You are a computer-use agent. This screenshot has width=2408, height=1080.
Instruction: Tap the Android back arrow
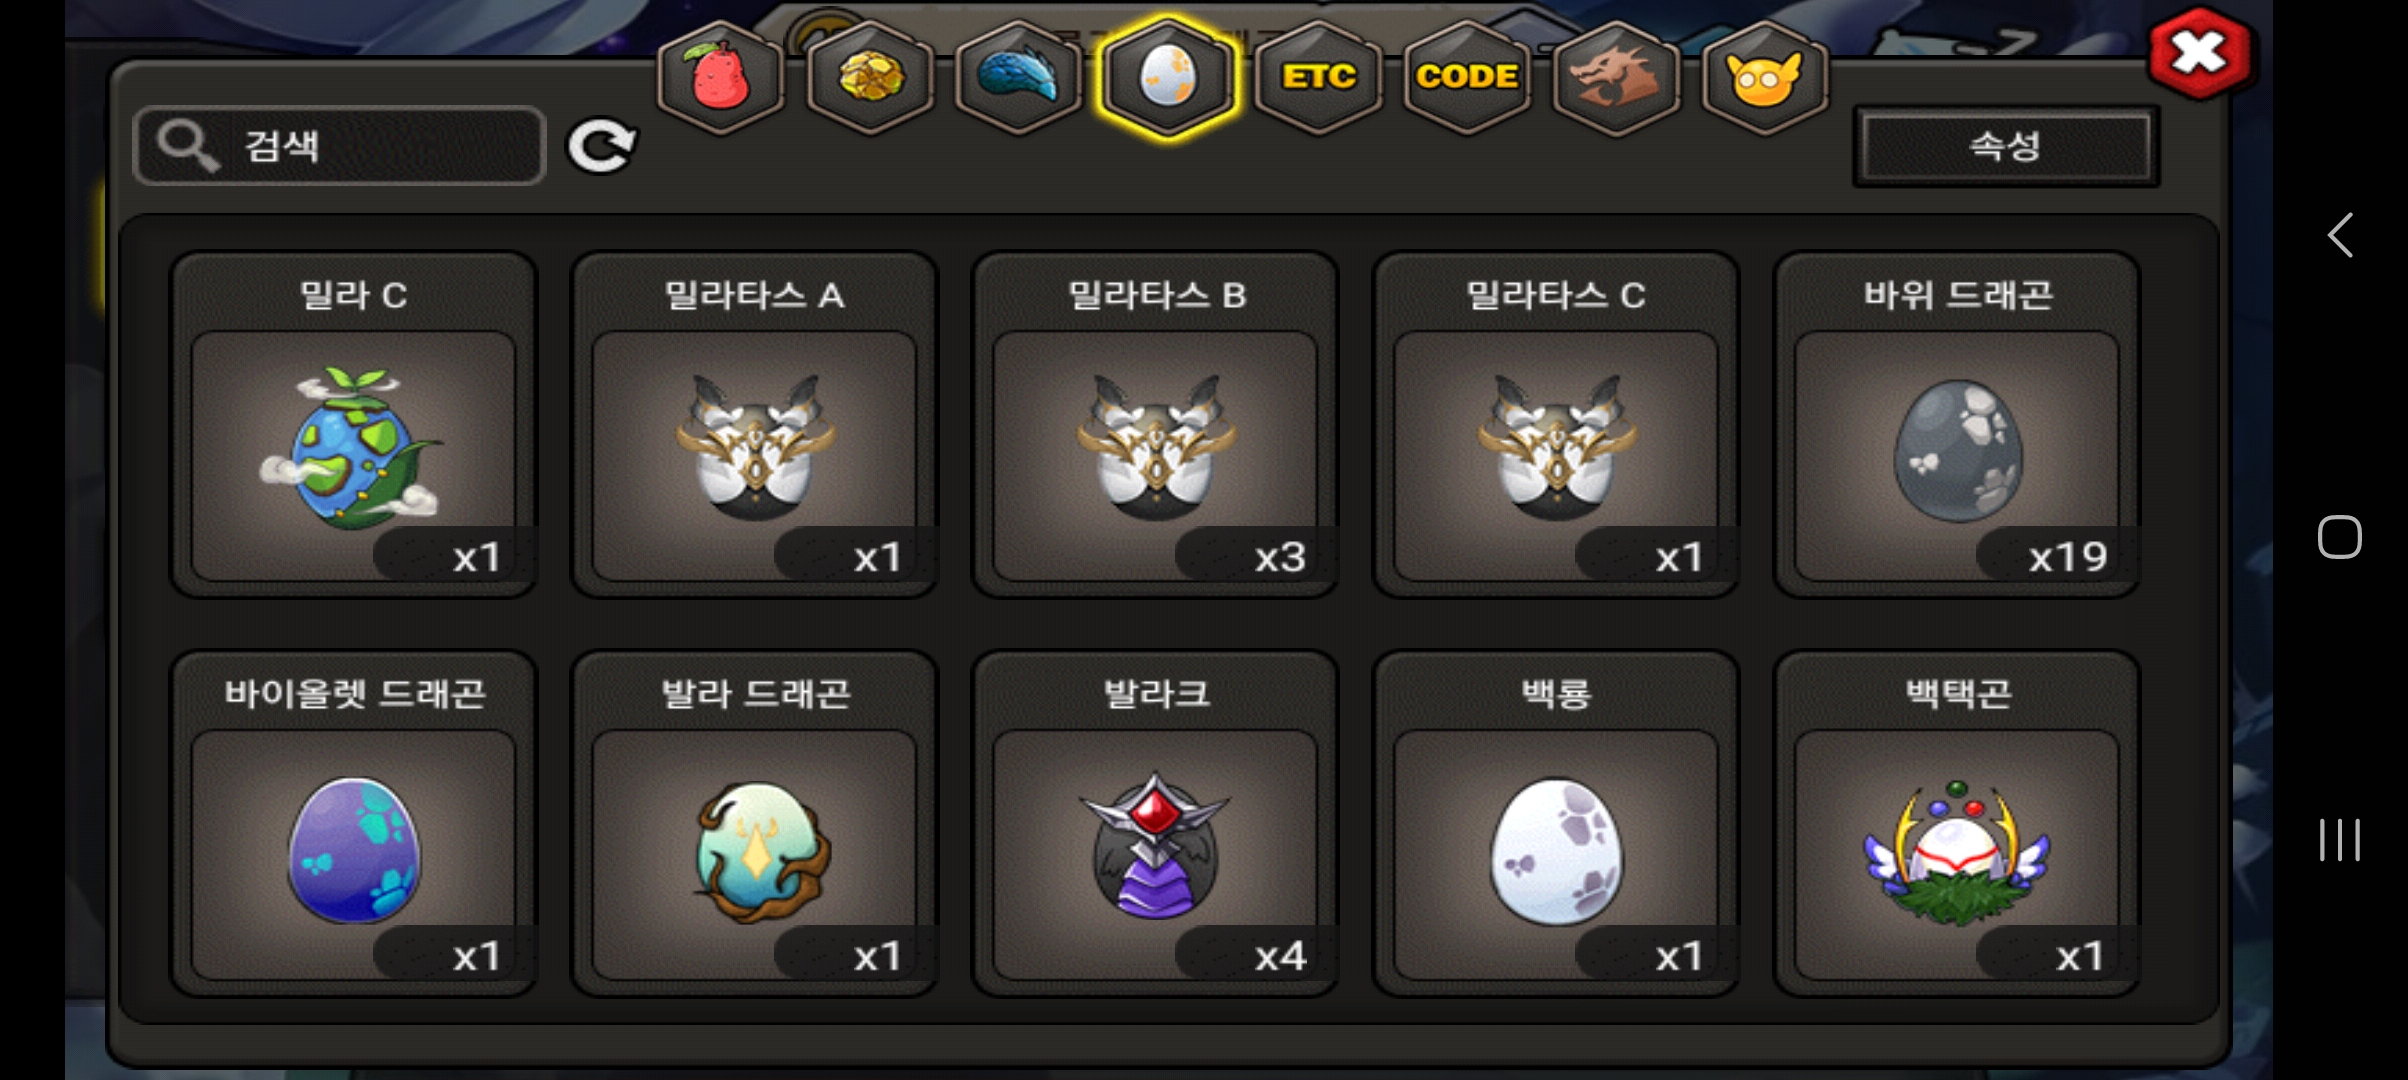tap(2340, 236)
